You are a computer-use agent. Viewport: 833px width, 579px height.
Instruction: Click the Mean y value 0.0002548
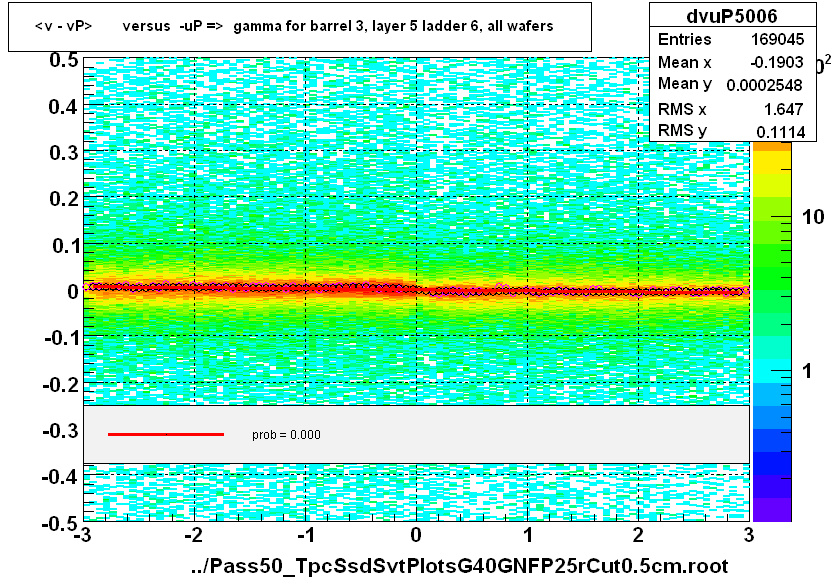[x=764, y=85]
